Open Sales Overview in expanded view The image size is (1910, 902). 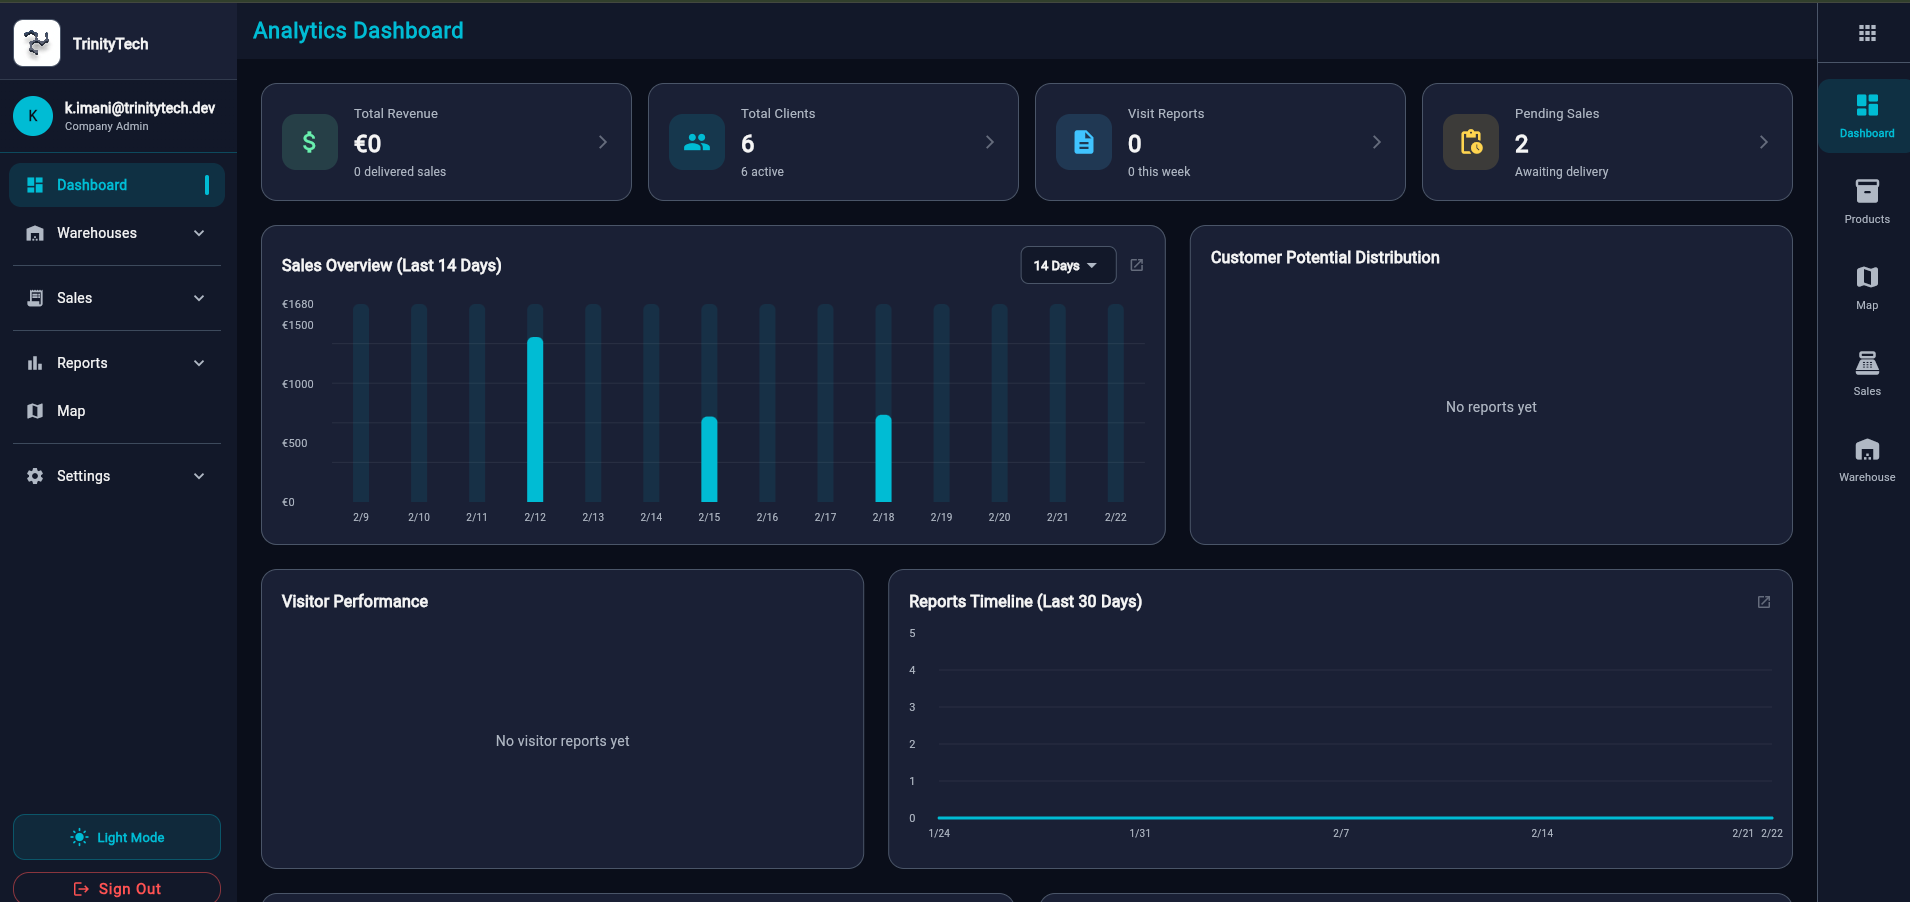click(1137, 265)
